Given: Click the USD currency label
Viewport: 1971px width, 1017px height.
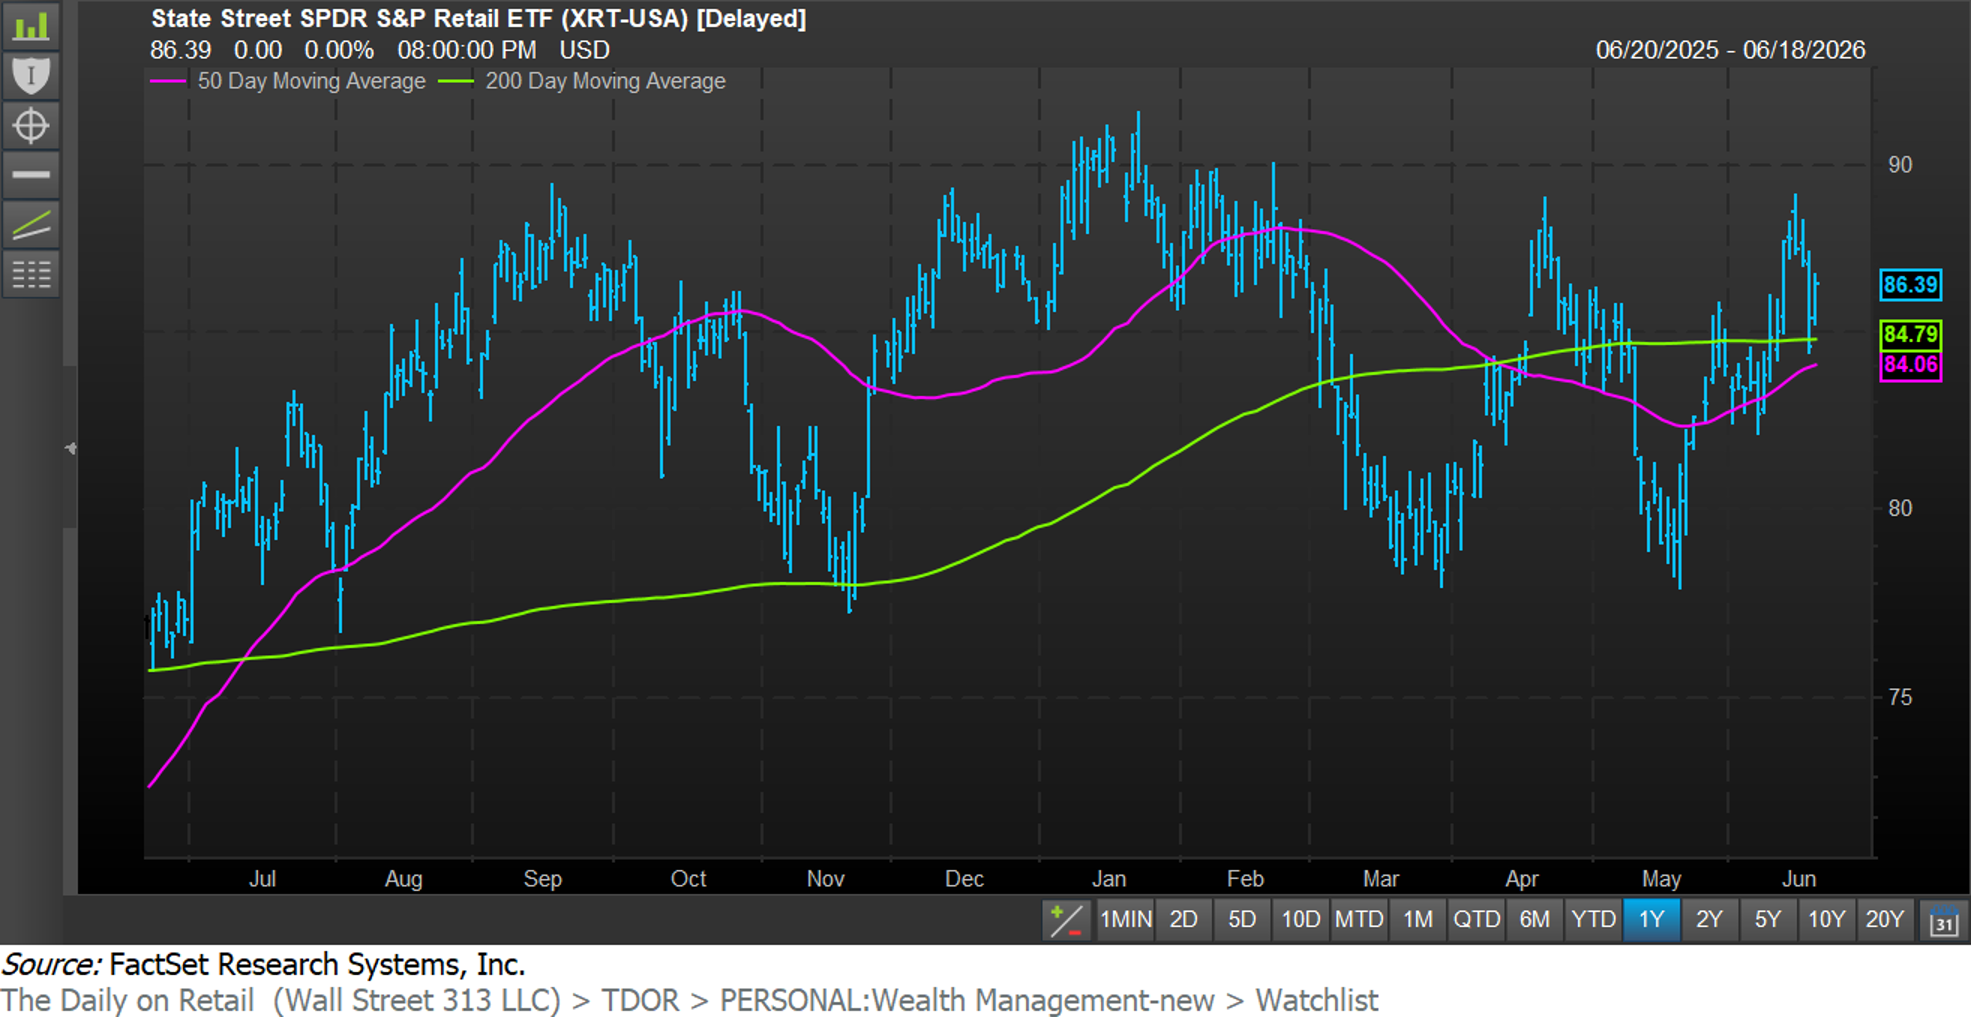Looking at the screenshot, I should (x=584, y=50).
